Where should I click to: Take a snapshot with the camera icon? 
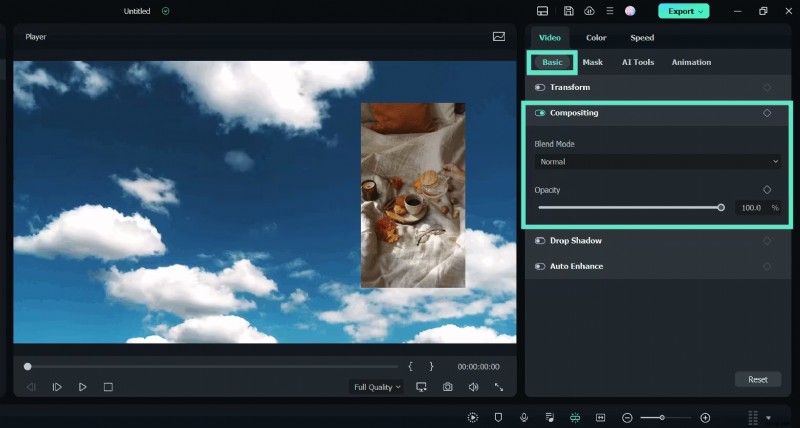447,387
